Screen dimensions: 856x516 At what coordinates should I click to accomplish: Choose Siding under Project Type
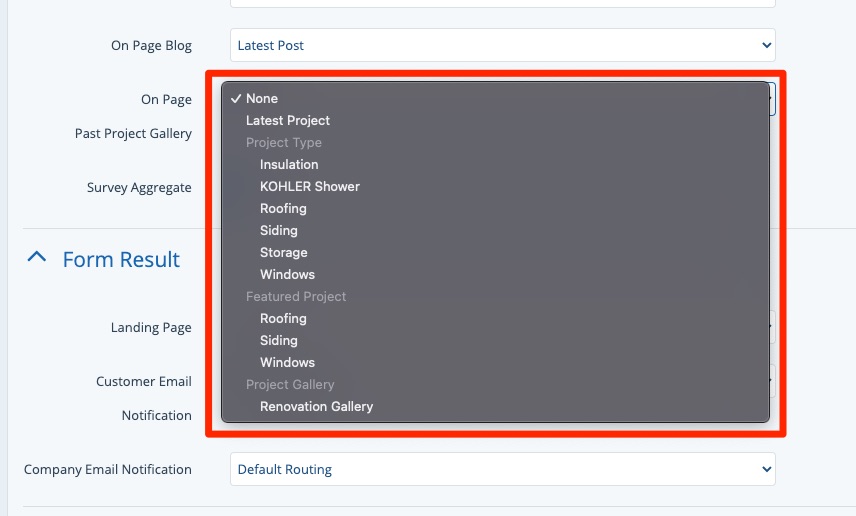[x=279, y=230]
